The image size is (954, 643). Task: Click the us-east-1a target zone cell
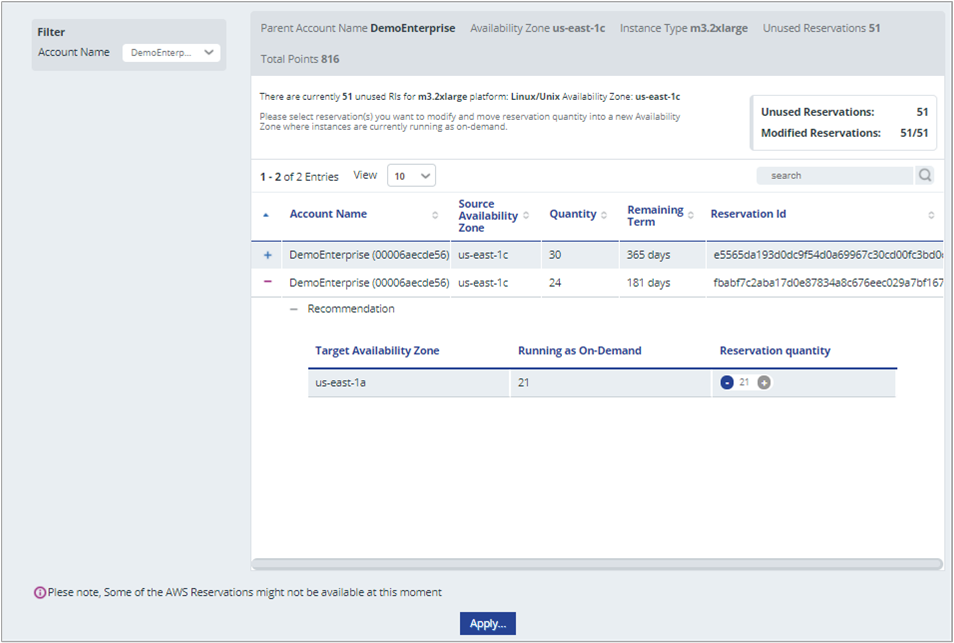[x=409, y=383]
